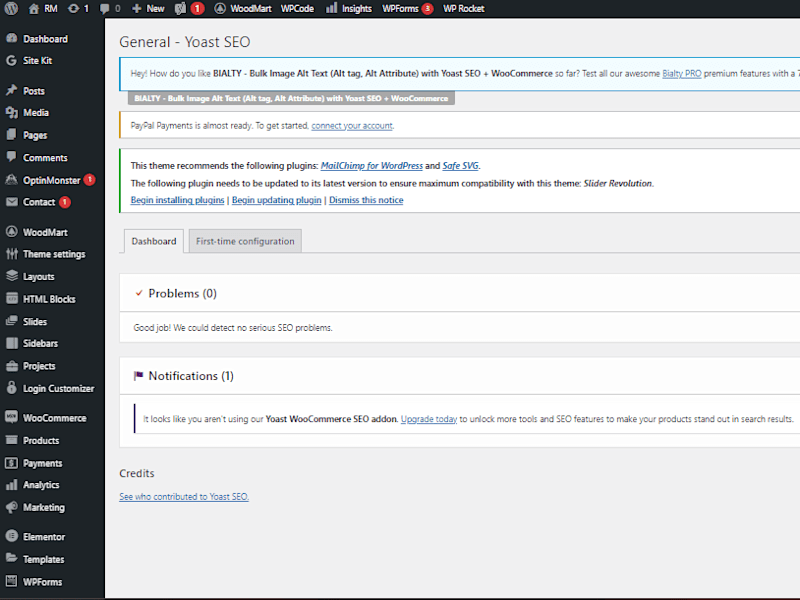Click the WooCommerce Woo icon
The image size is (800, 600).
pos(12,417)
